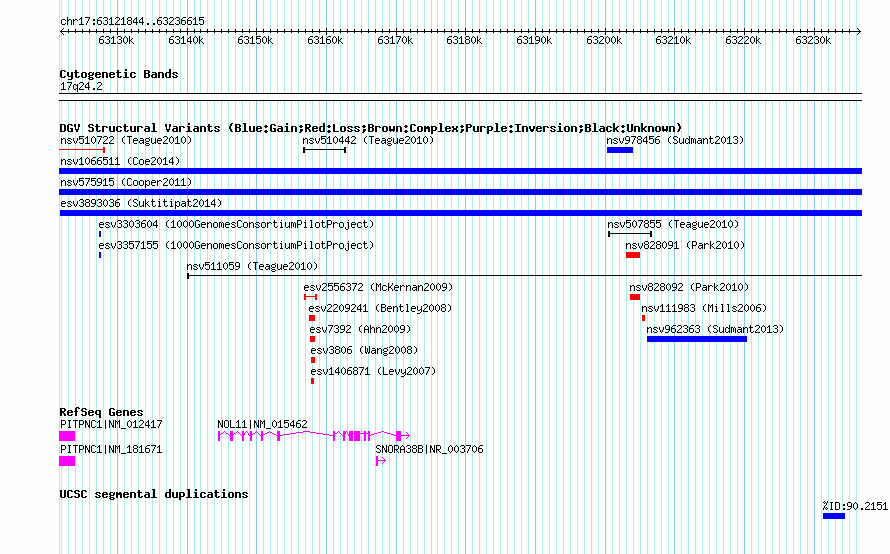The width and height of the screenshot is (890, 554).
Task: Open the Cytogenetic Bands track title
Action: [119, 74]
